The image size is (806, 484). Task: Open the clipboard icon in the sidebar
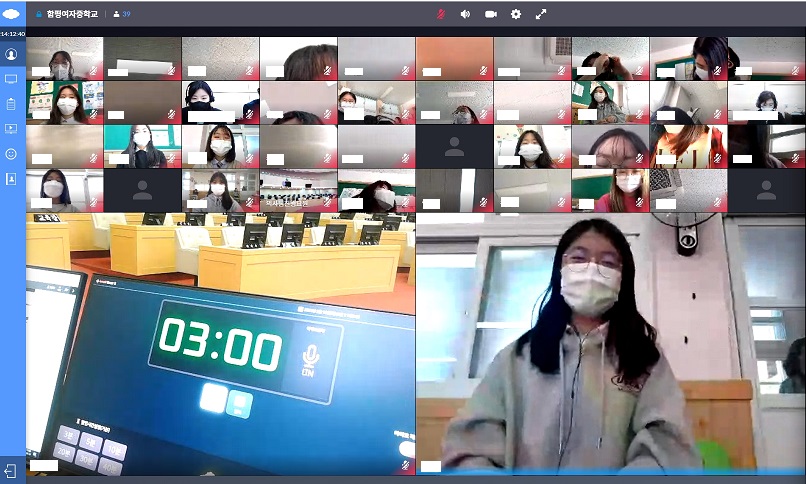(x=11, y=104)
